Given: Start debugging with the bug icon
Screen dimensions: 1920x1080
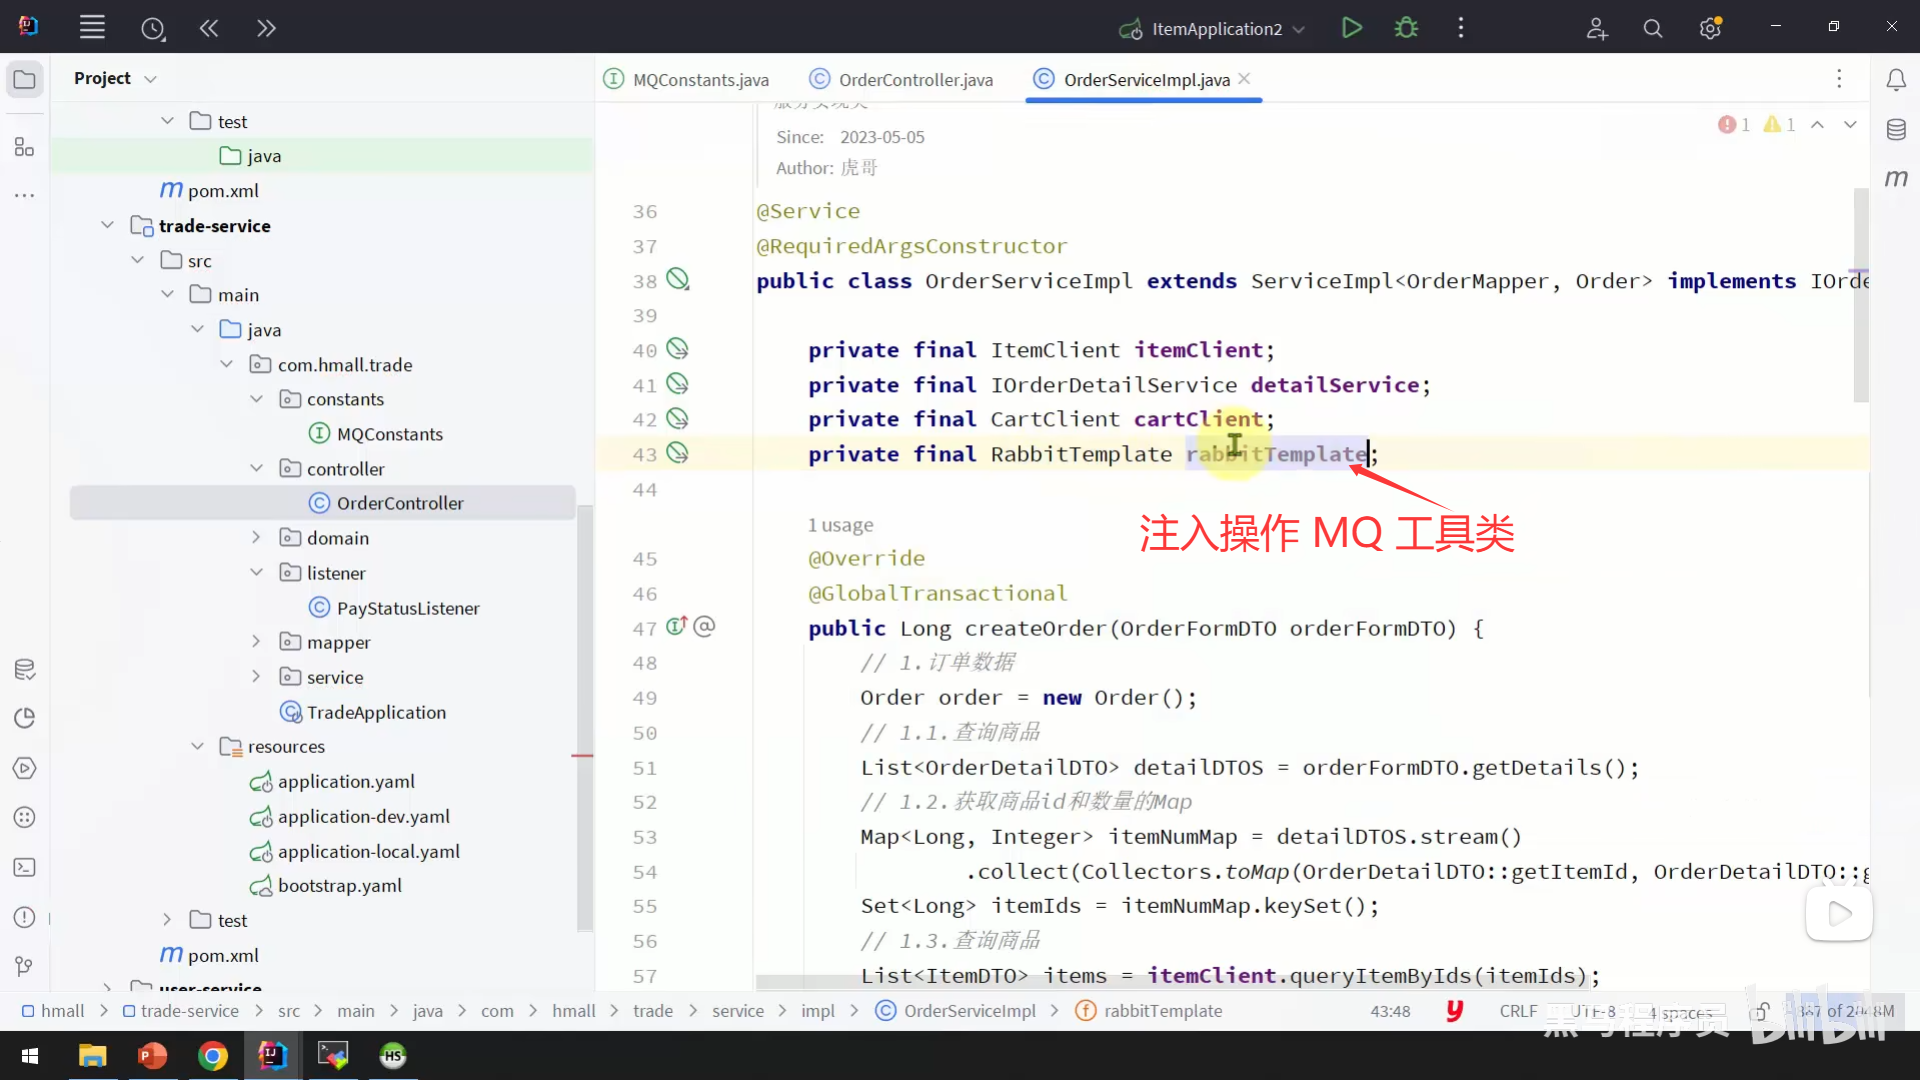Looking at the screenshot, I should (x=1406, y=28).
